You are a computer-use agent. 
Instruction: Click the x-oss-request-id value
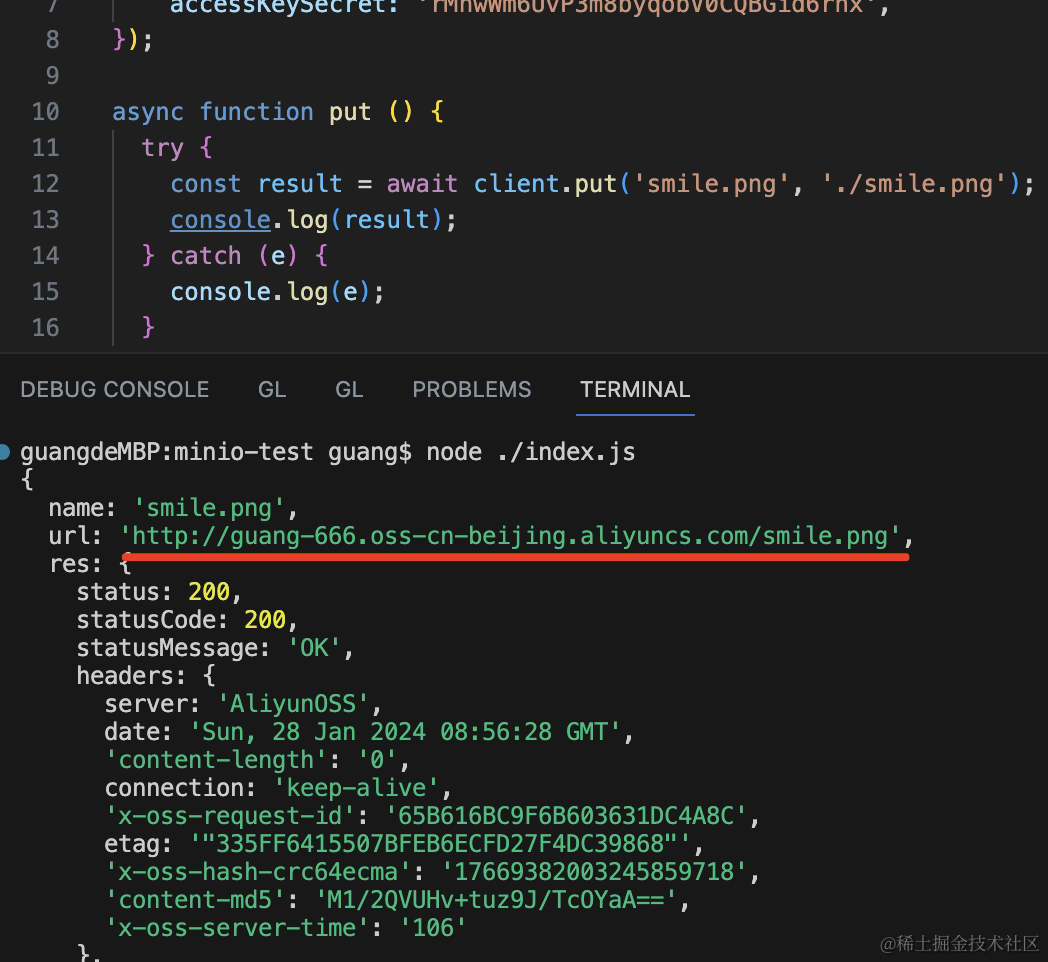coord(565,816)
